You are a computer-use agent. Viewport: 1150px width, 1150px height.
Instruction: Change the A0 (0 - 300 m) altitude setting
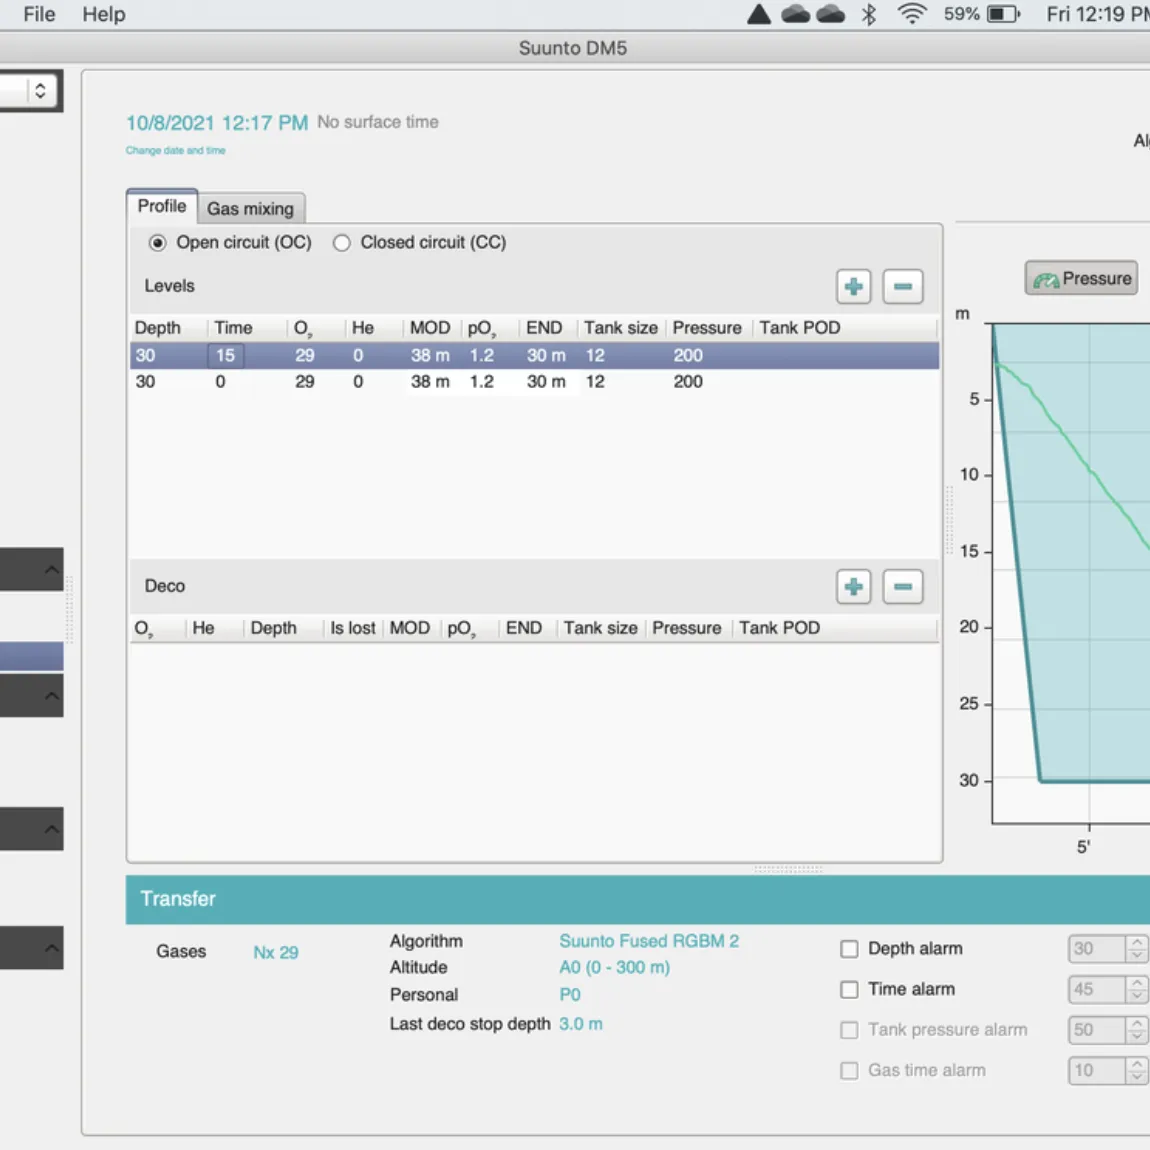615,967
